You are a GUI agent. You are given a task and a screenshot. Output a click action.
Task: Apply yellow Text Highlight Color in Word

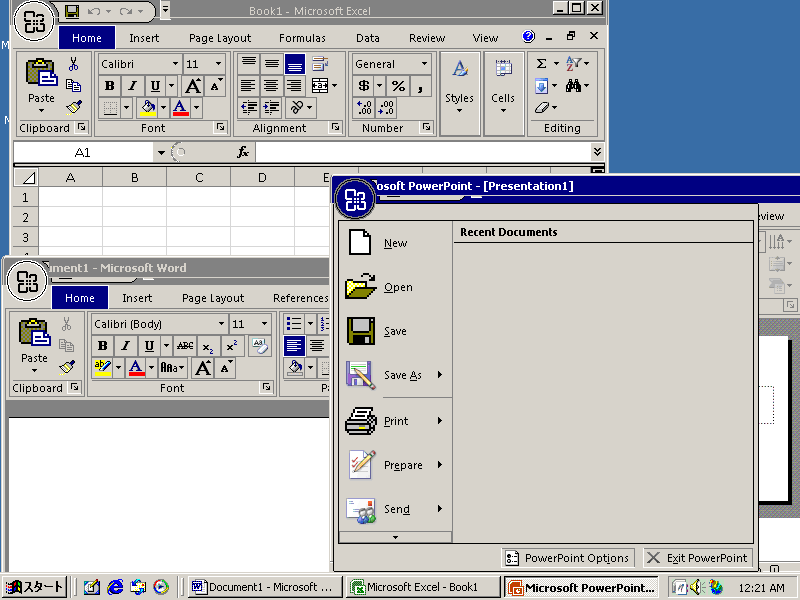pyautogui.click(x=103, y=368)
